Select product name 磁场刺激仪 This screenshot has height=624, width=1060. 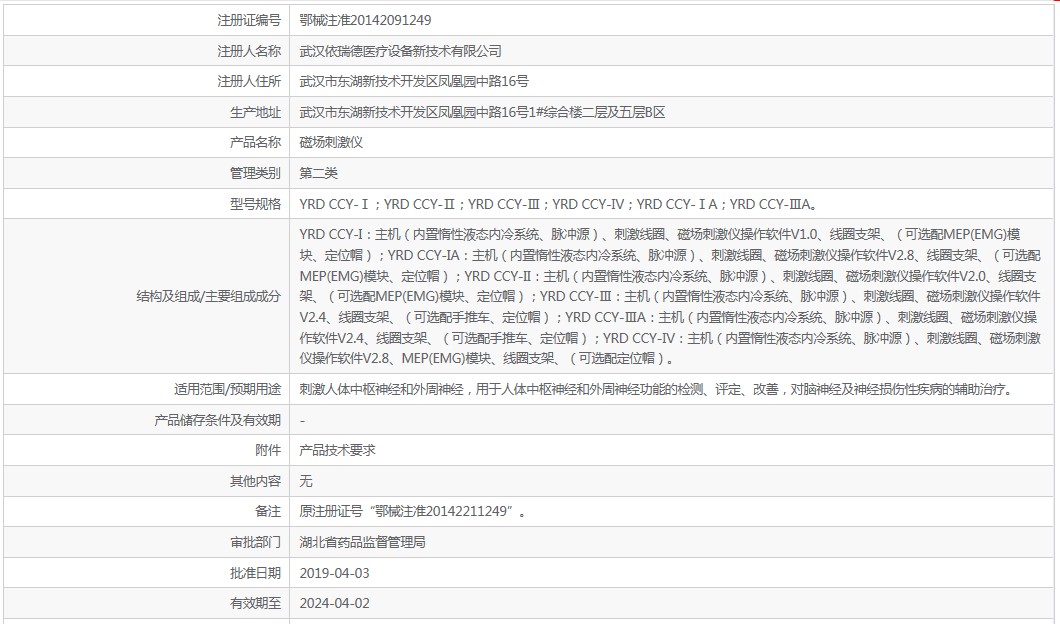pyautogui.click(x=331, y=142)
